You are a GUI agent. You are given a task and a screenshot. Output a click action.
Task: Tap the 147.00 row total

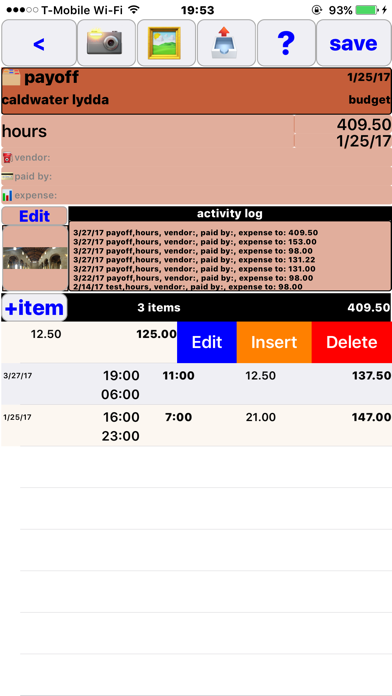pyautogui.click(x=372, y=417)
